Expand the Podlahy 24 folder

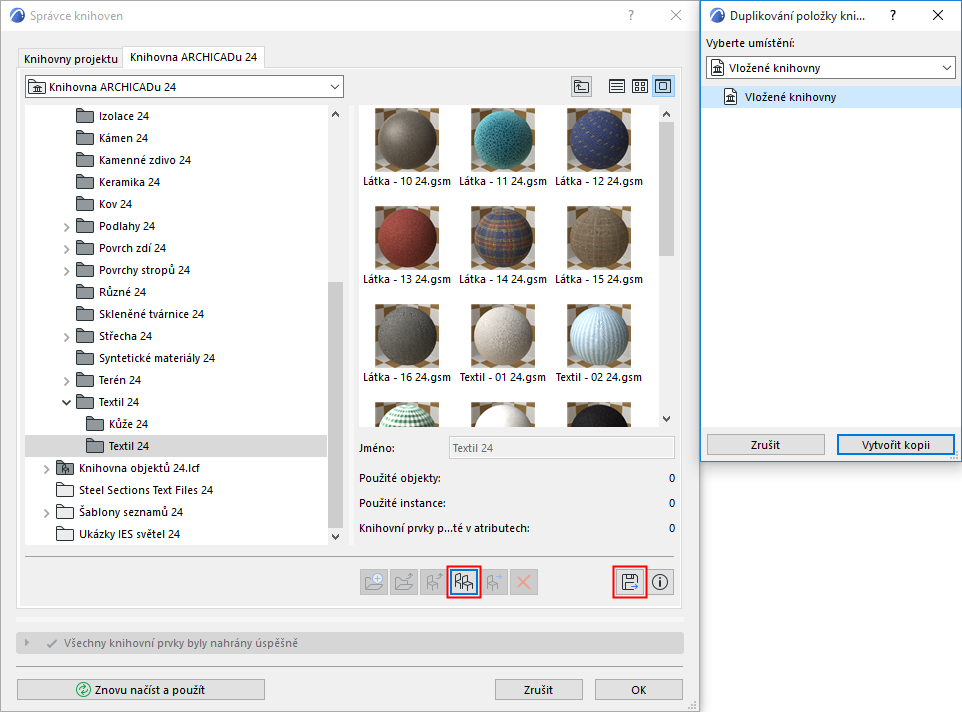click(x=67, y=227)
